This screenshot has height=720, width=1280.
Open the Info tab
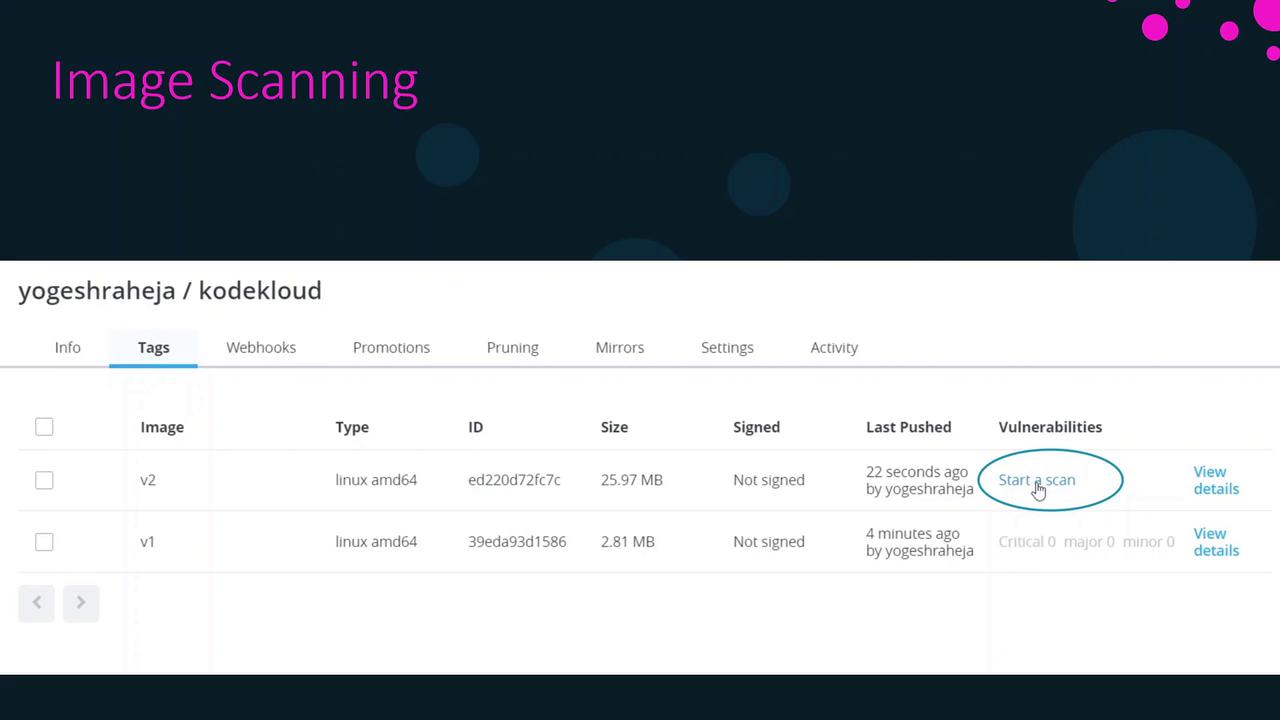68,347
